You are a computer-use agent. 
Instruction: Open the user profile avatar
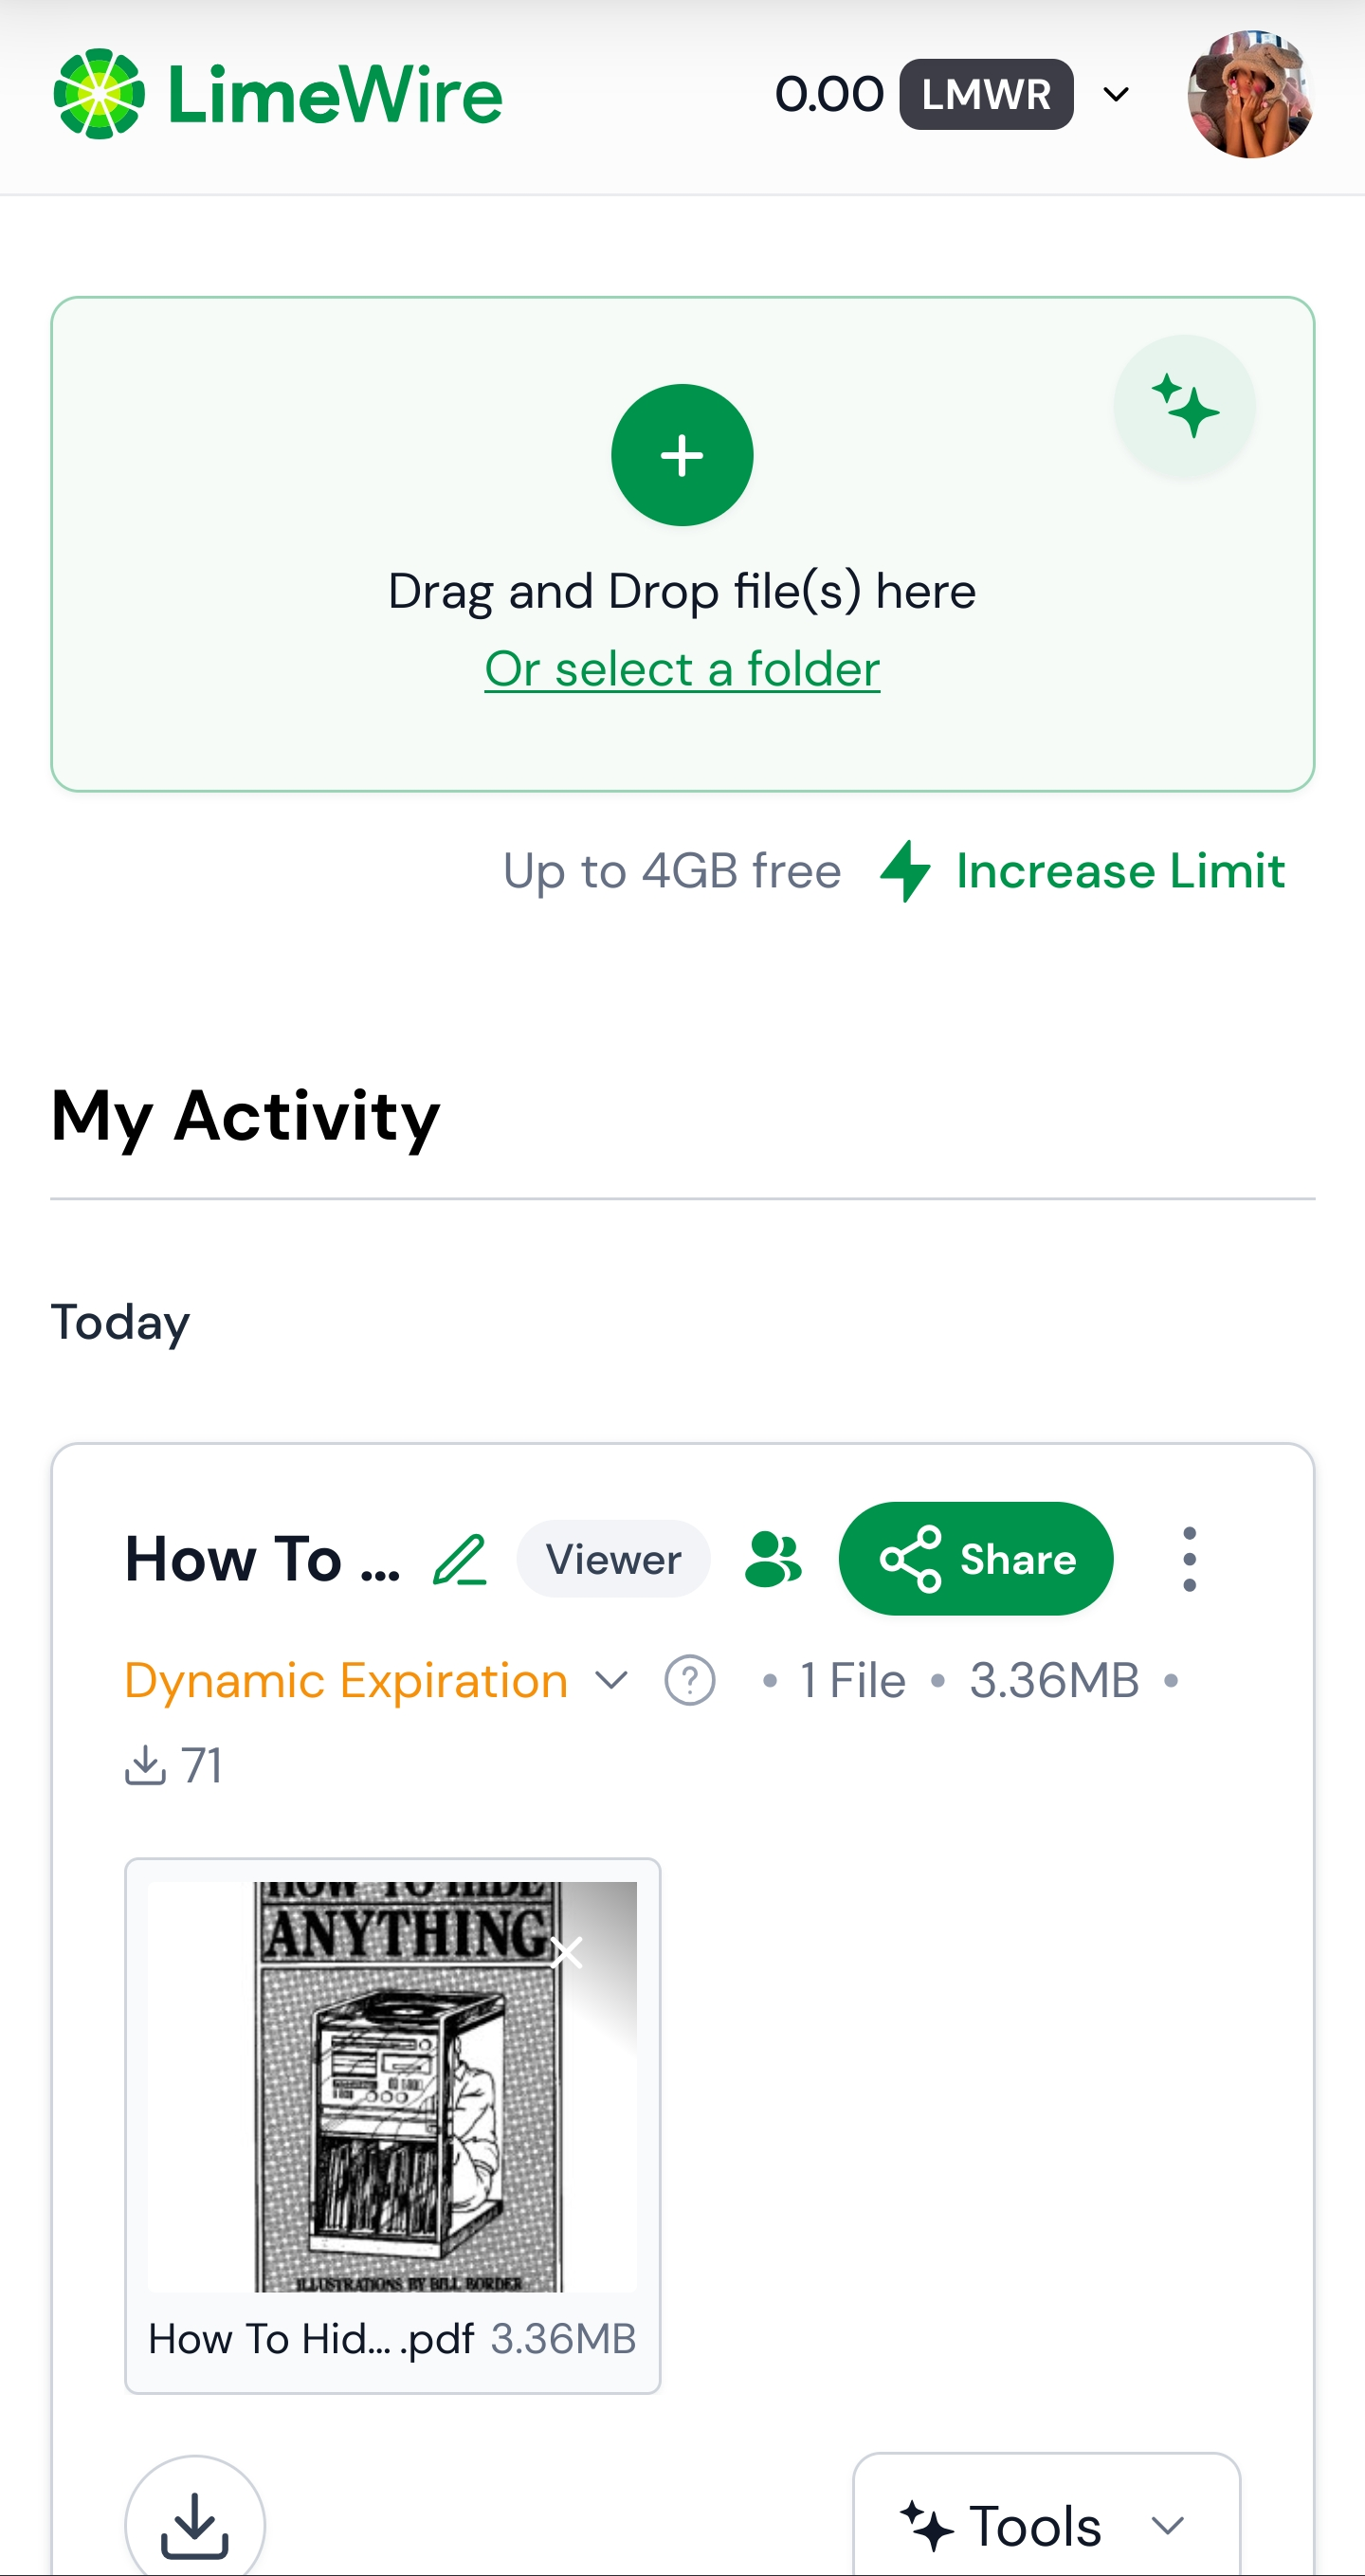pos(1249,95)
